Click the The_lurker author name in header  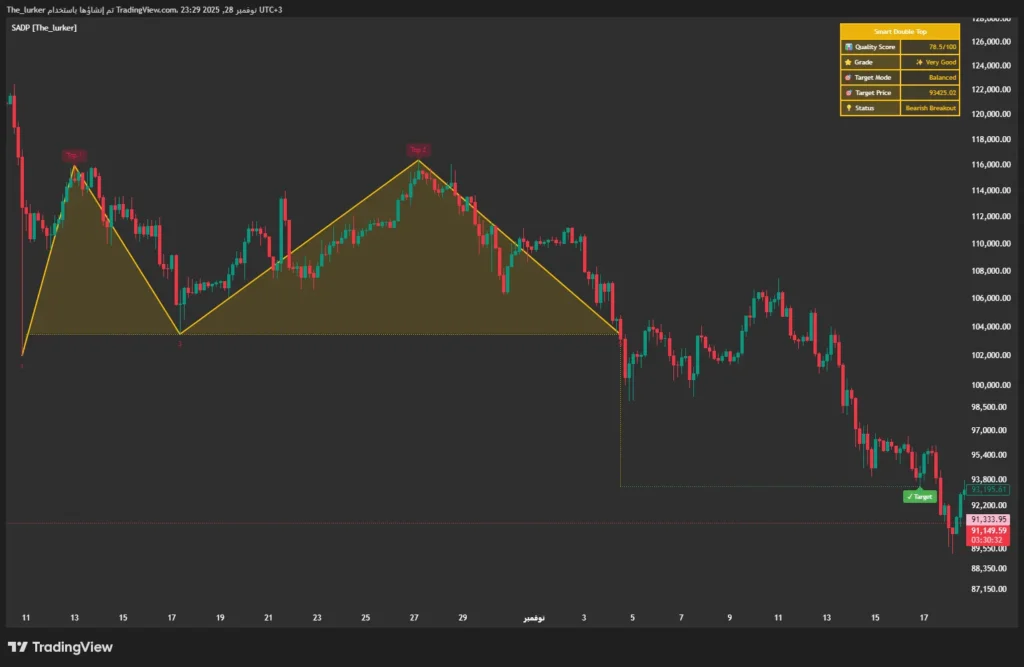tap(25, 10)
